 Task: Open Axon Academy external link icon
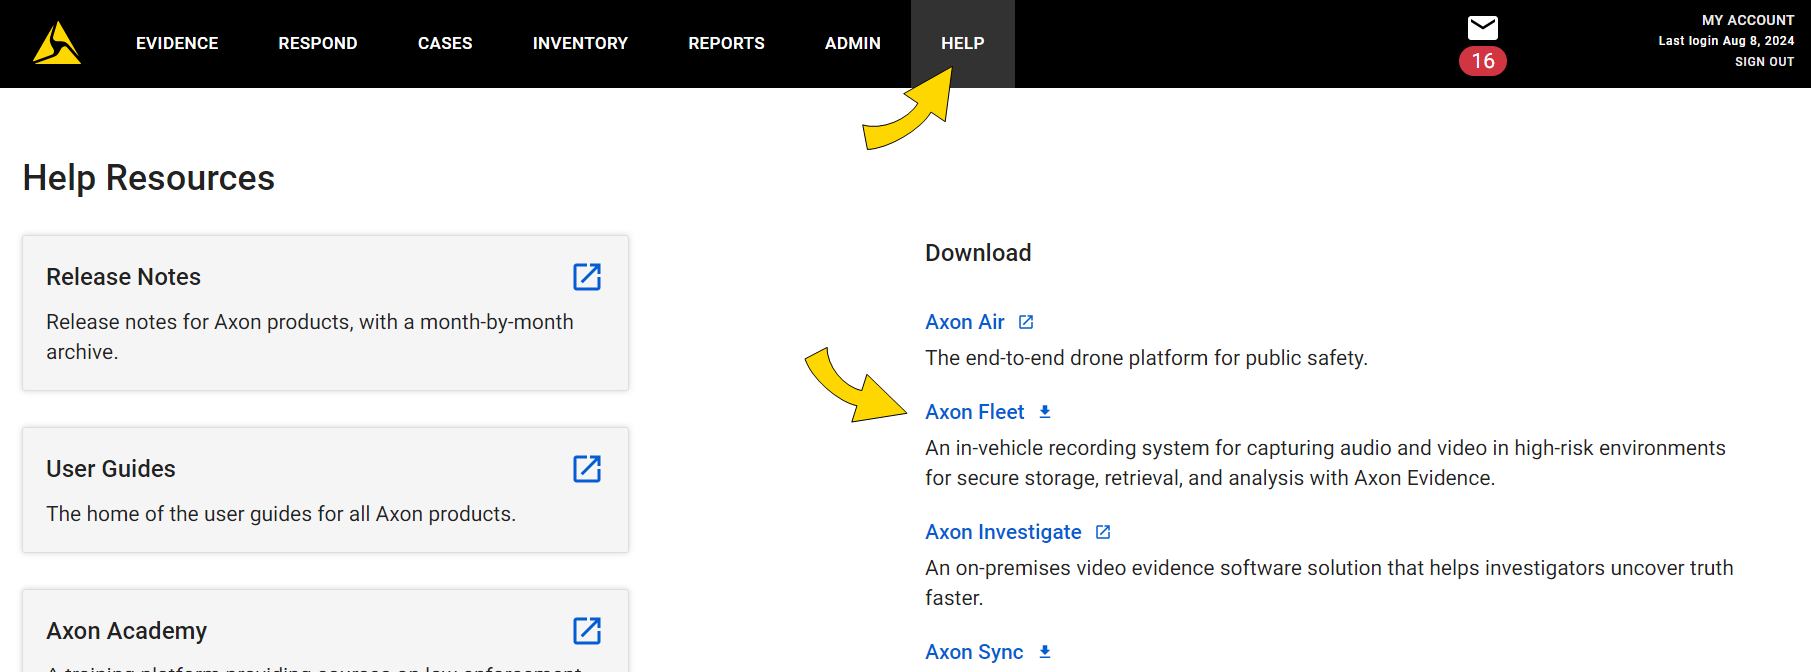[587, 631]
